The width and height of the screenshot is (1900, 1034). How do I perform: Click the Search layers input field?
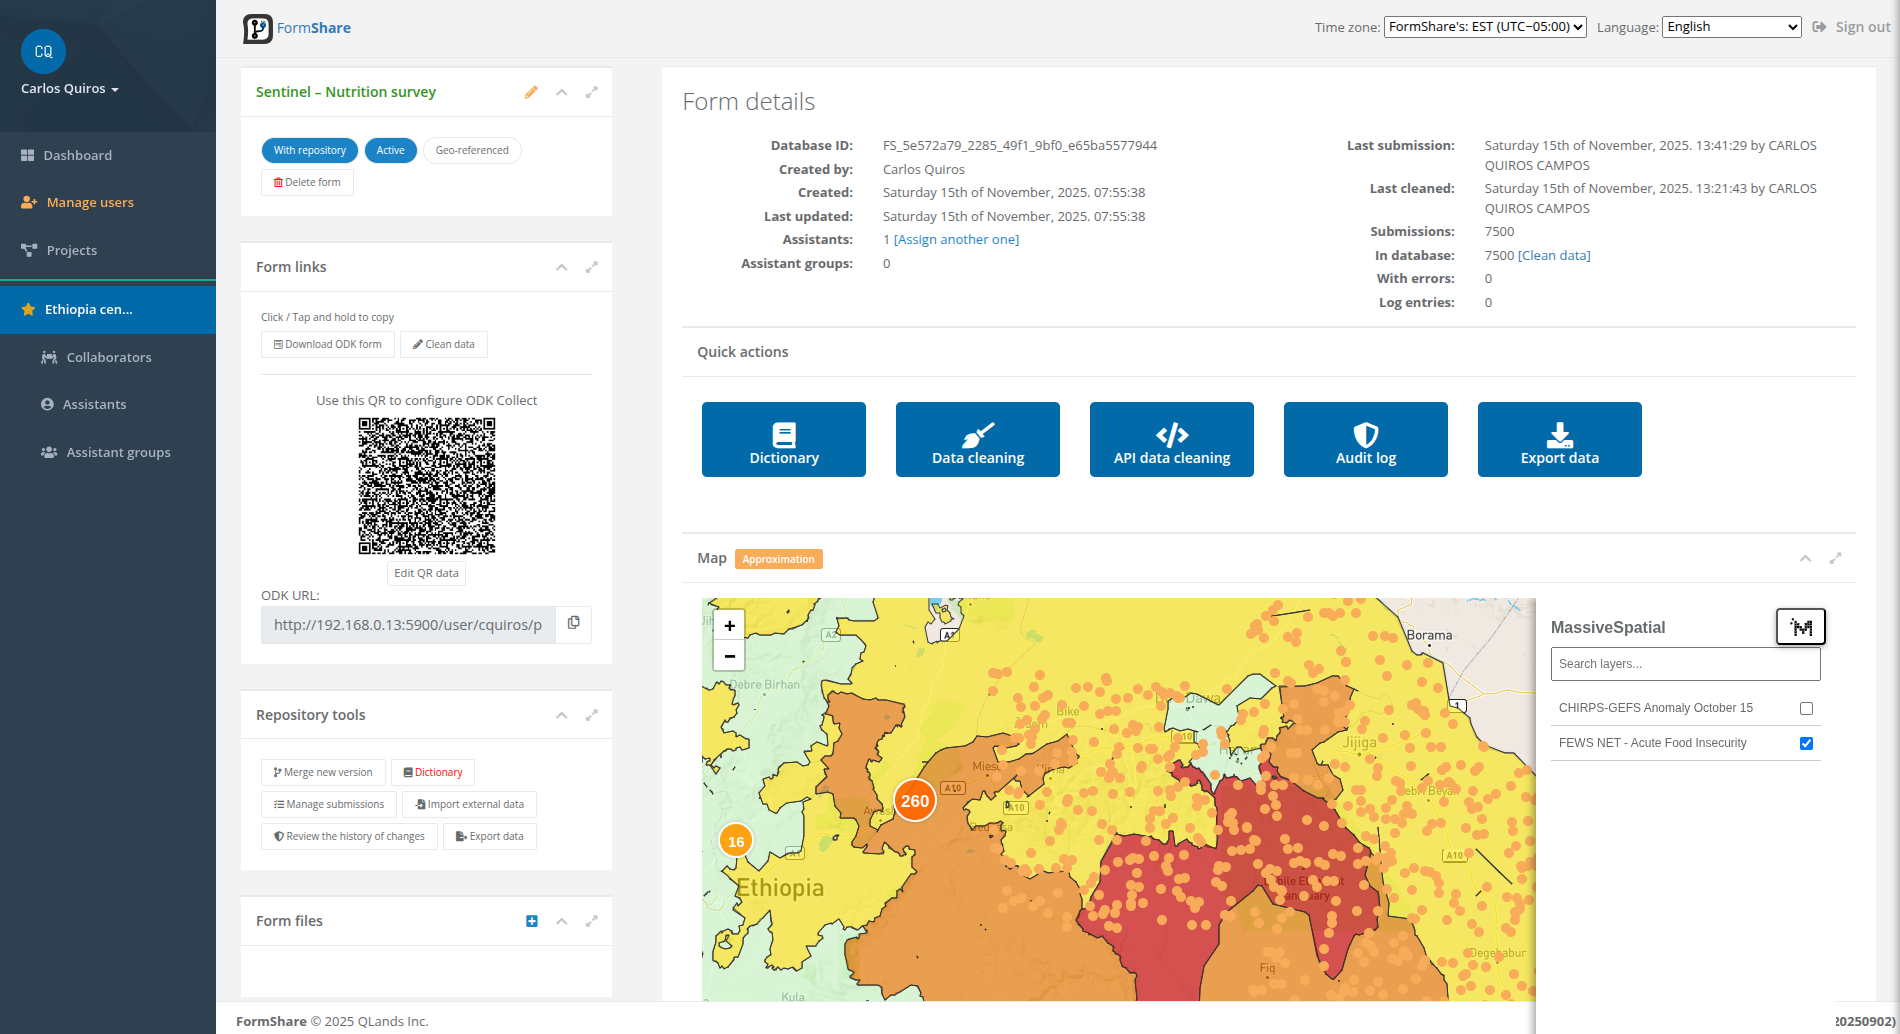1686,664
